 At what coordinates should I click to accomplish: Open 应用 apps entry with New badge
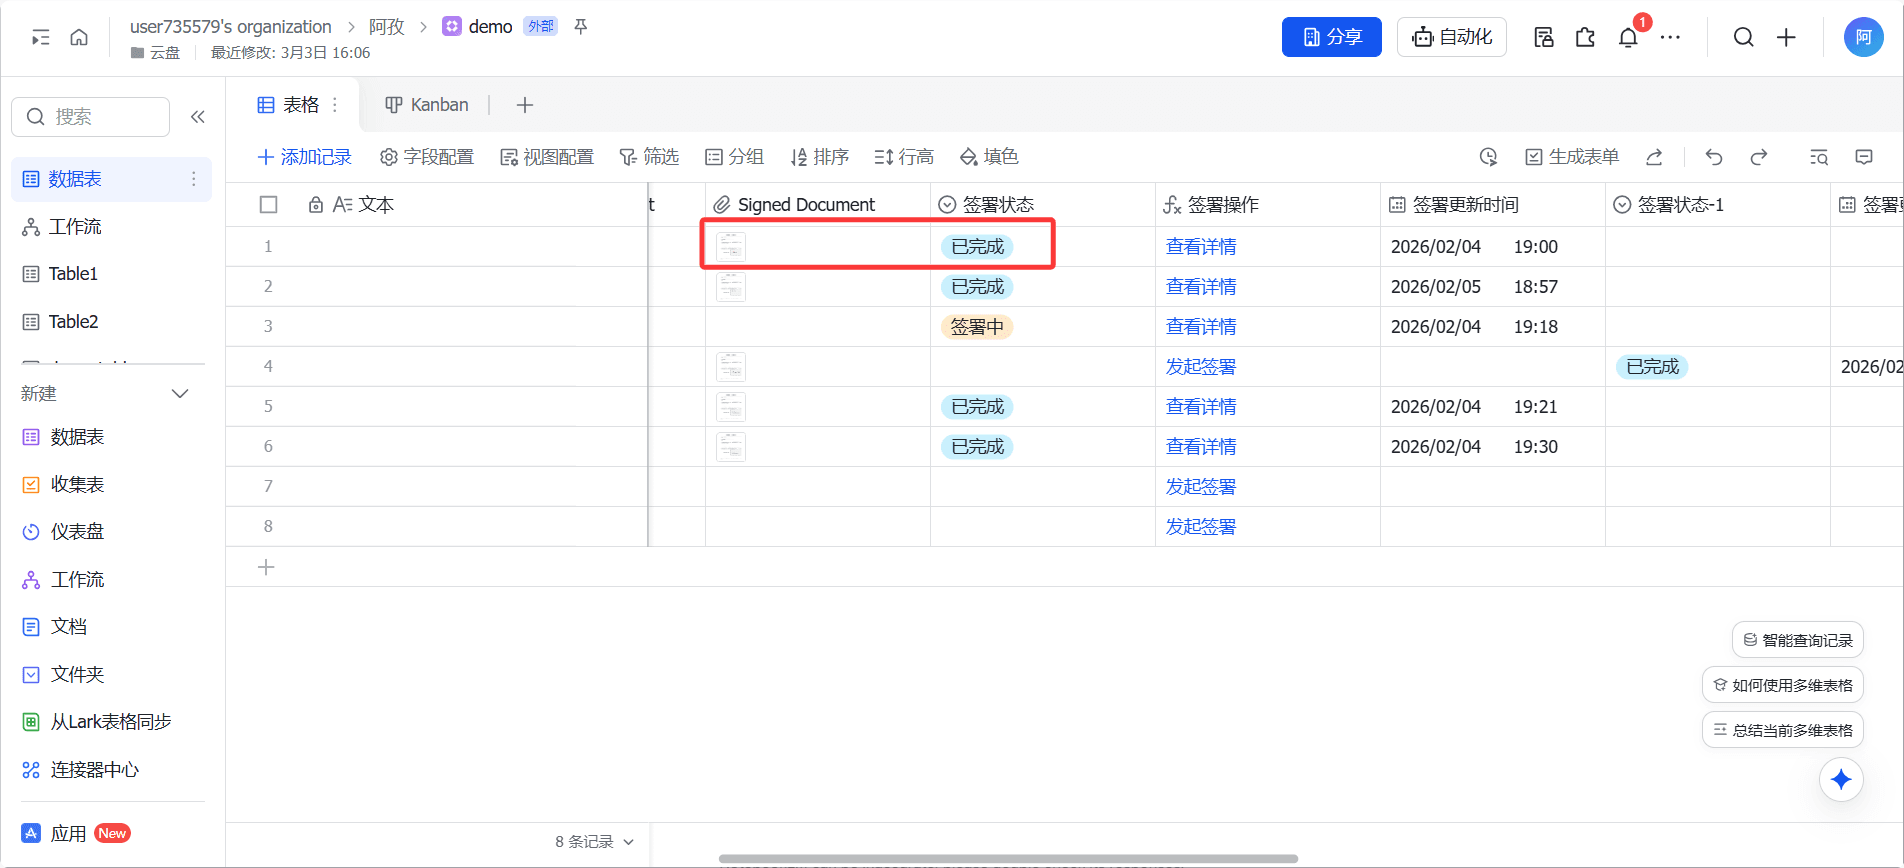(76, 834)
